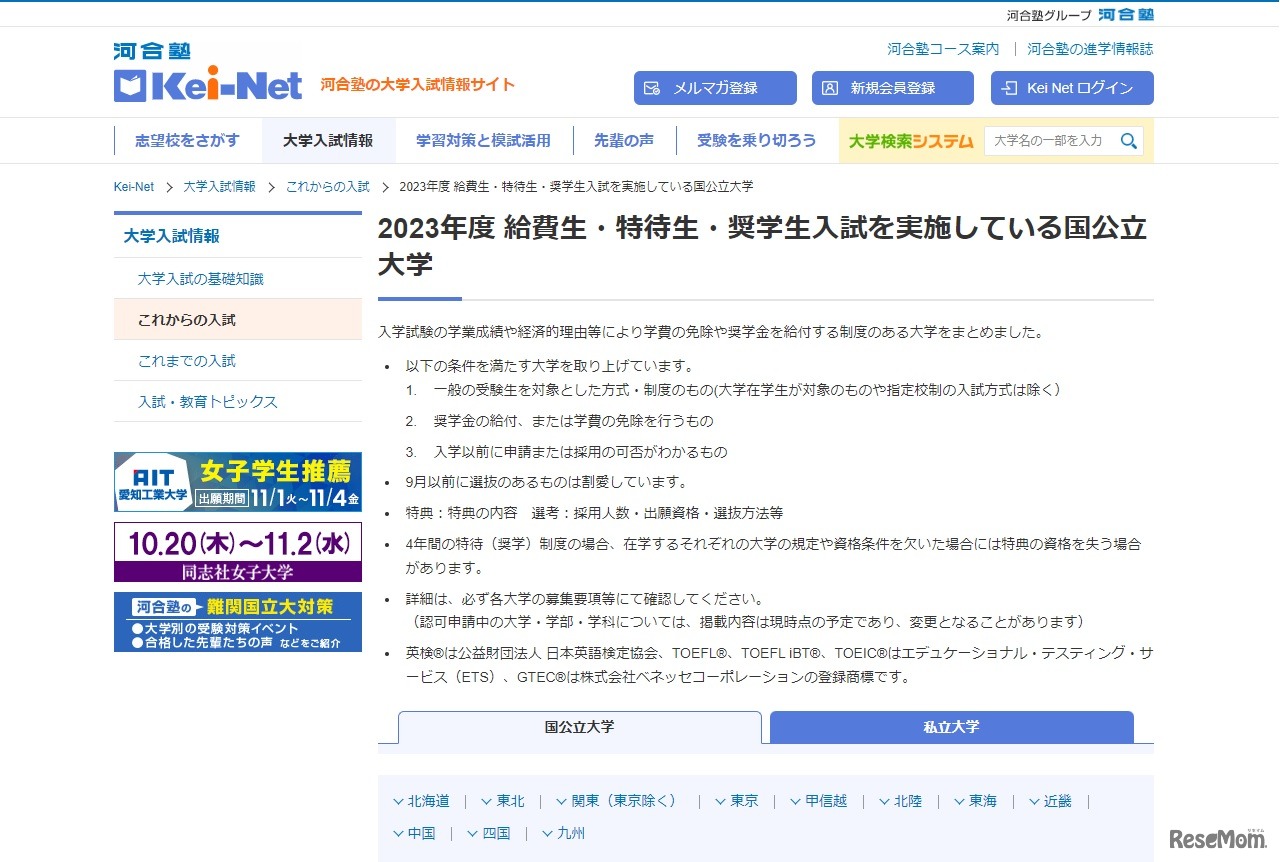
Task: Click the envelope icon on メルマガ登録
Action: coord(652,88)
